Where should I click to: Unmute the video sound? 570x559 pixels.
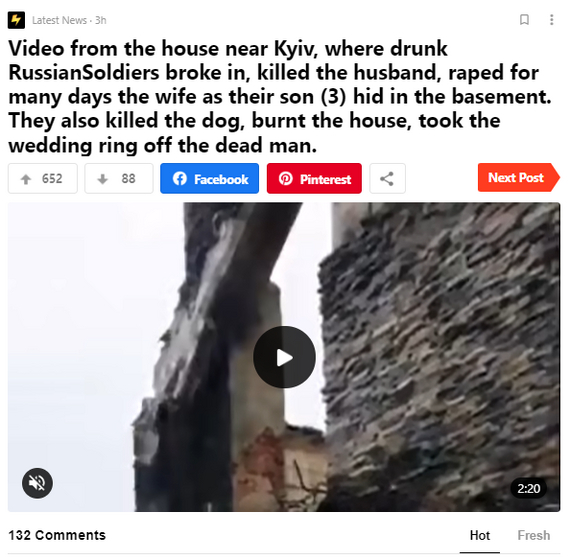tap(37, 483)
